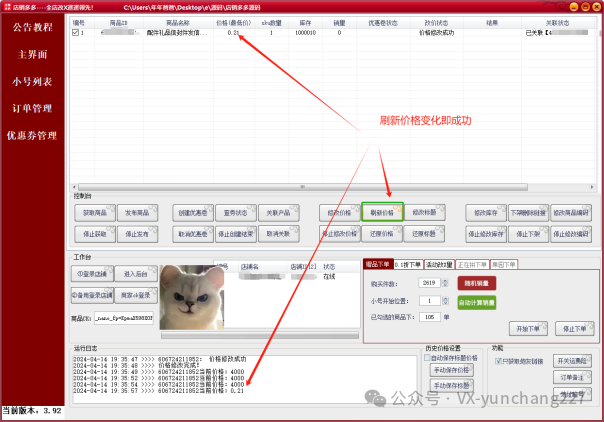Switch to the 添动效t量 tab
The width and height of the screenshot is (604, 422).
tap(440, 265)
